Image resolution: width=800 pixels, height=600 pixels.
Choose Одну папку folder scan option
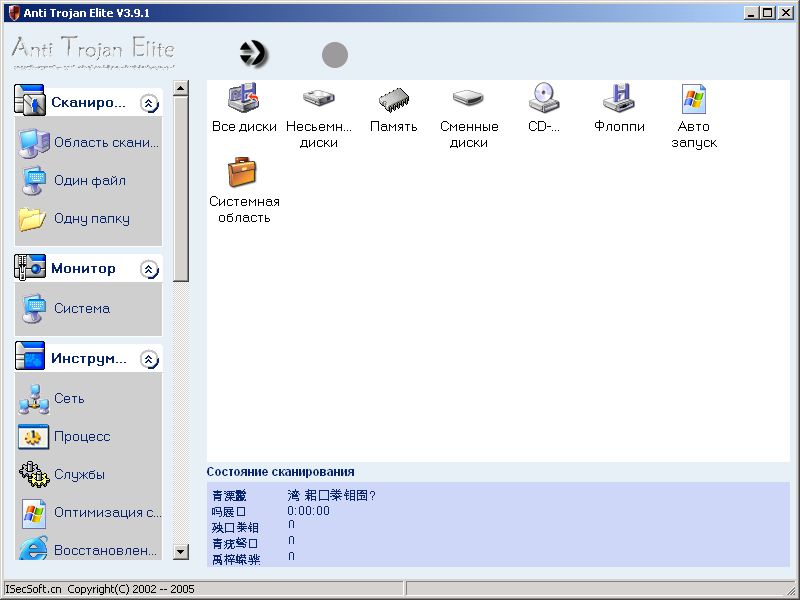pyautogui.click(x=74, y=218)
